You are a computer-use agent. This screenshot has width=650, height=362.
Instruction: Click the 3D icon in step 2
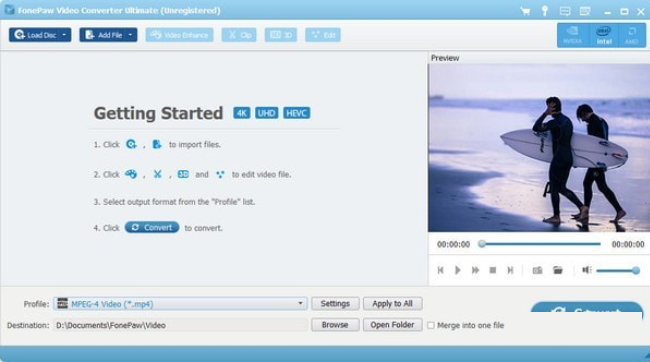(183, 174)
